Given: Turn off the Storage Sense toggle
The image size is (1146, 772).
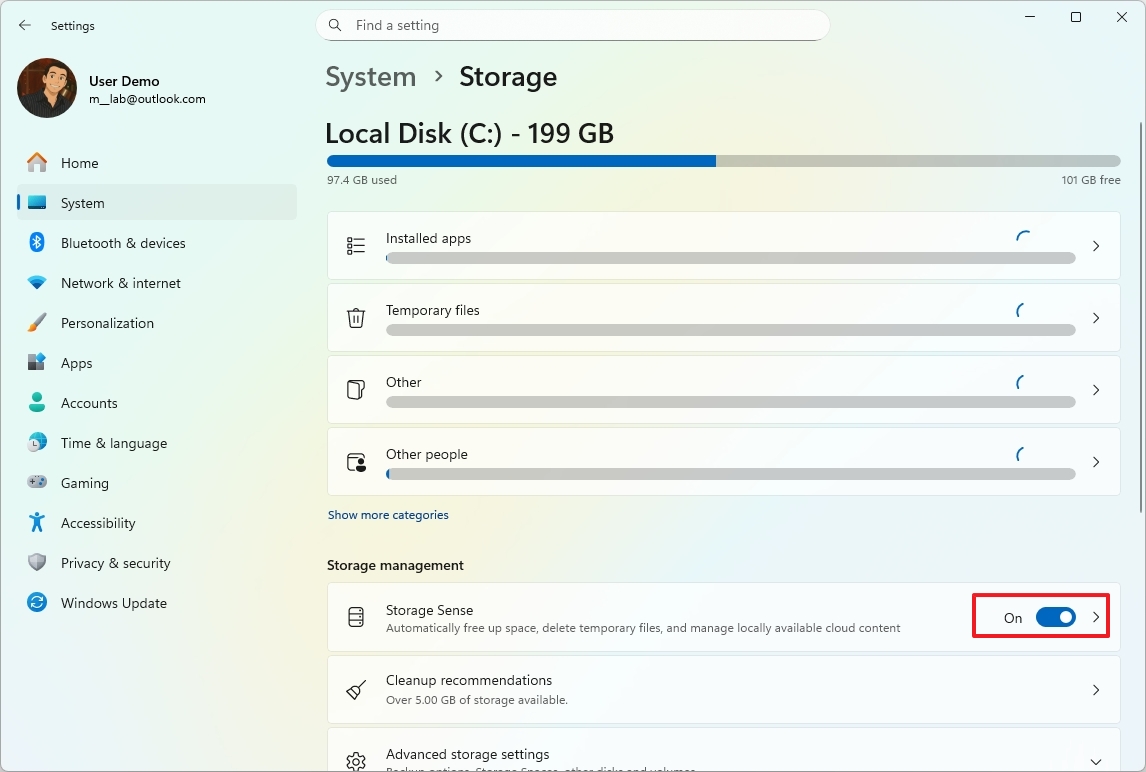Looking at the screenshot, I should (1055, 618).
